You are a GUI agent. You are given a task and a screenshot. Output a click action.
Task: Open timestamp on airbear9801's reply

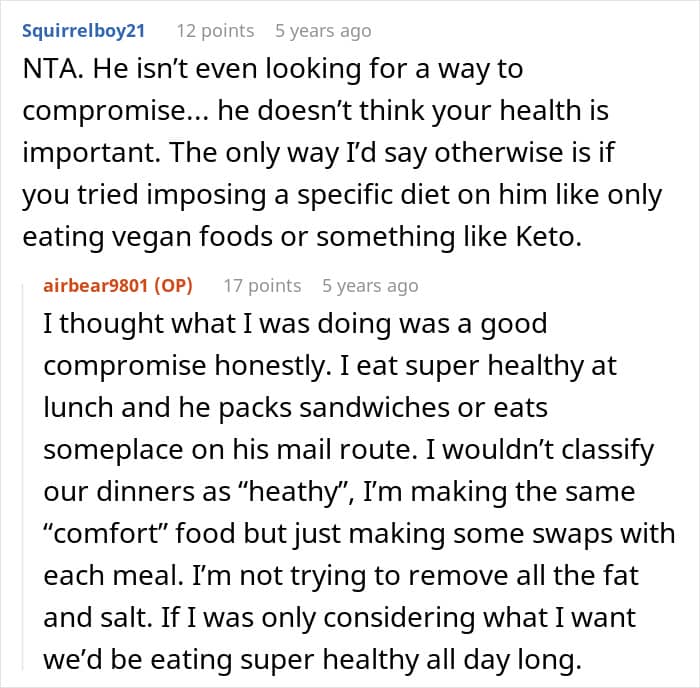click(370, 286)
